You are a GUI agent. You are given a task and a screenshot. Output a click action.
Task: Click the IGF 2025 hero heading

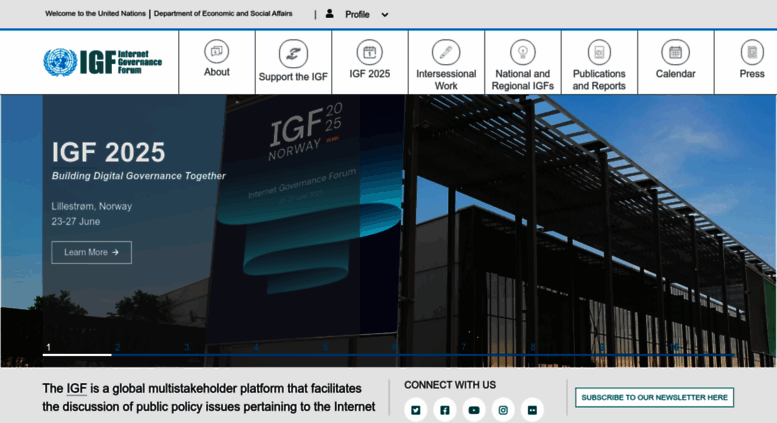click(x=109, y=152)
